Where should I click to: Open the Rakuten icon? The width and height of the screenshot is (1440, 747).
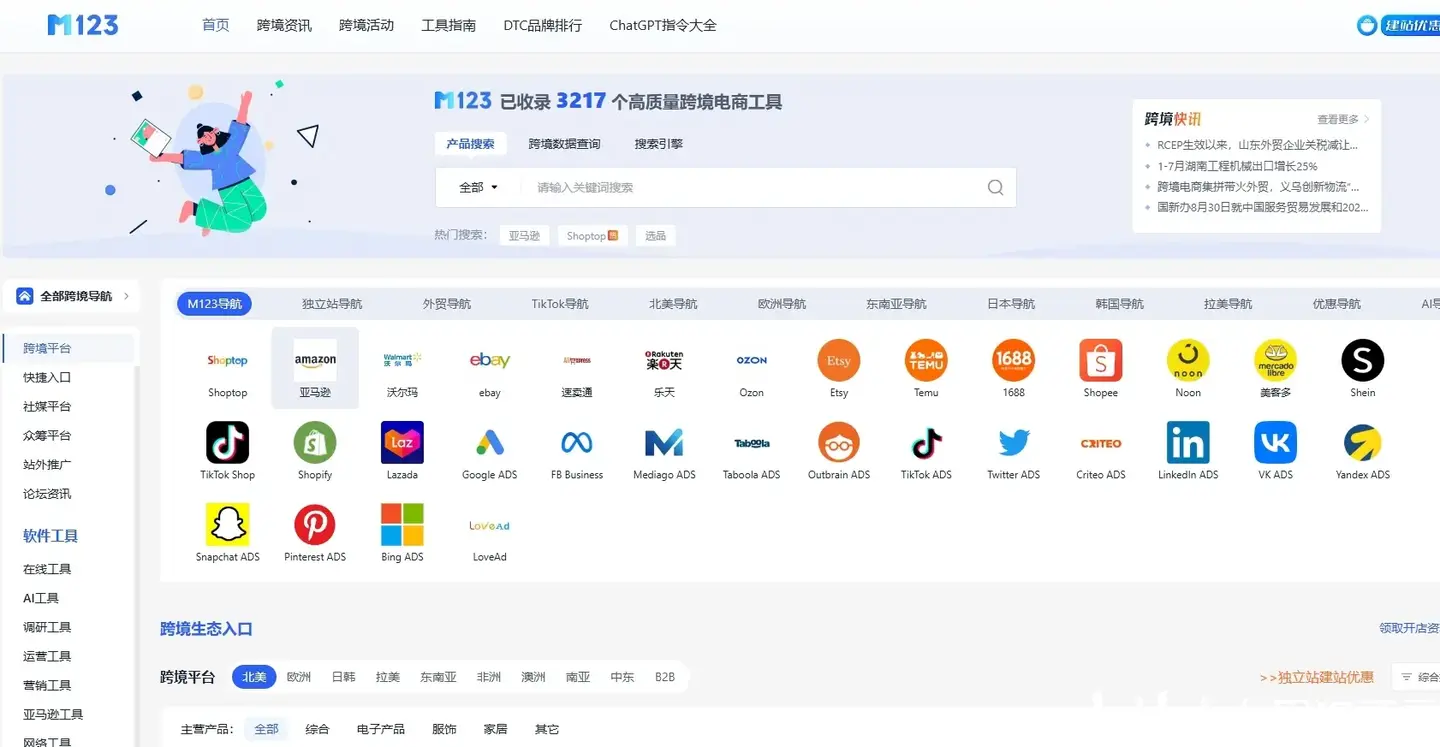click(x=664, y=361)
